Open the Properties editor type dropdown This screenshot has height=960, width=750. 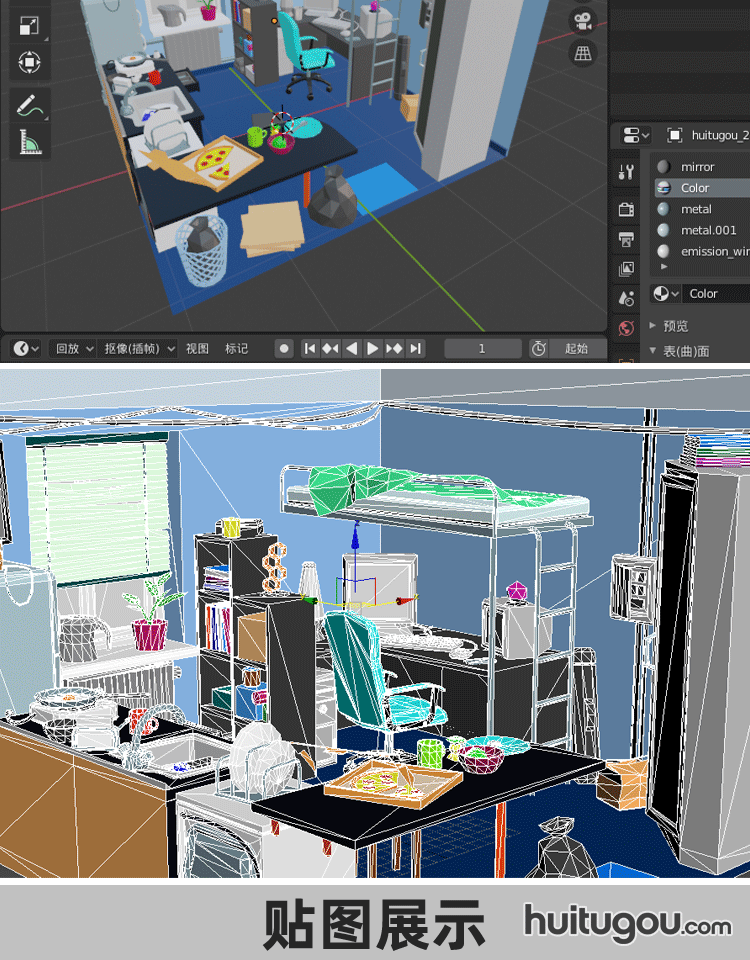click(636, 135)
